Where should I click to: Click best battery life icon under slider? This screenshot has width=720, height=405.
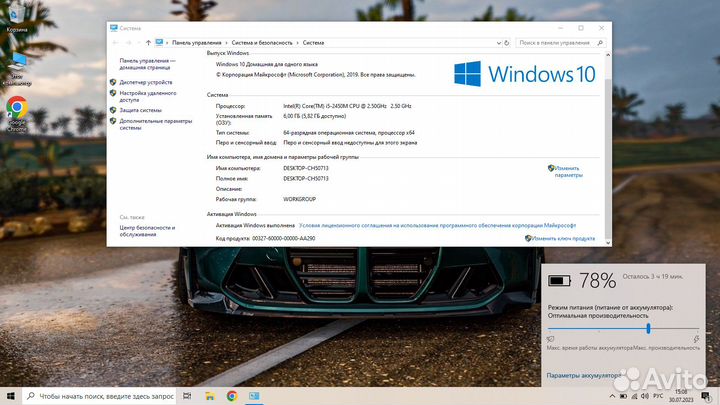pos(550,339)
